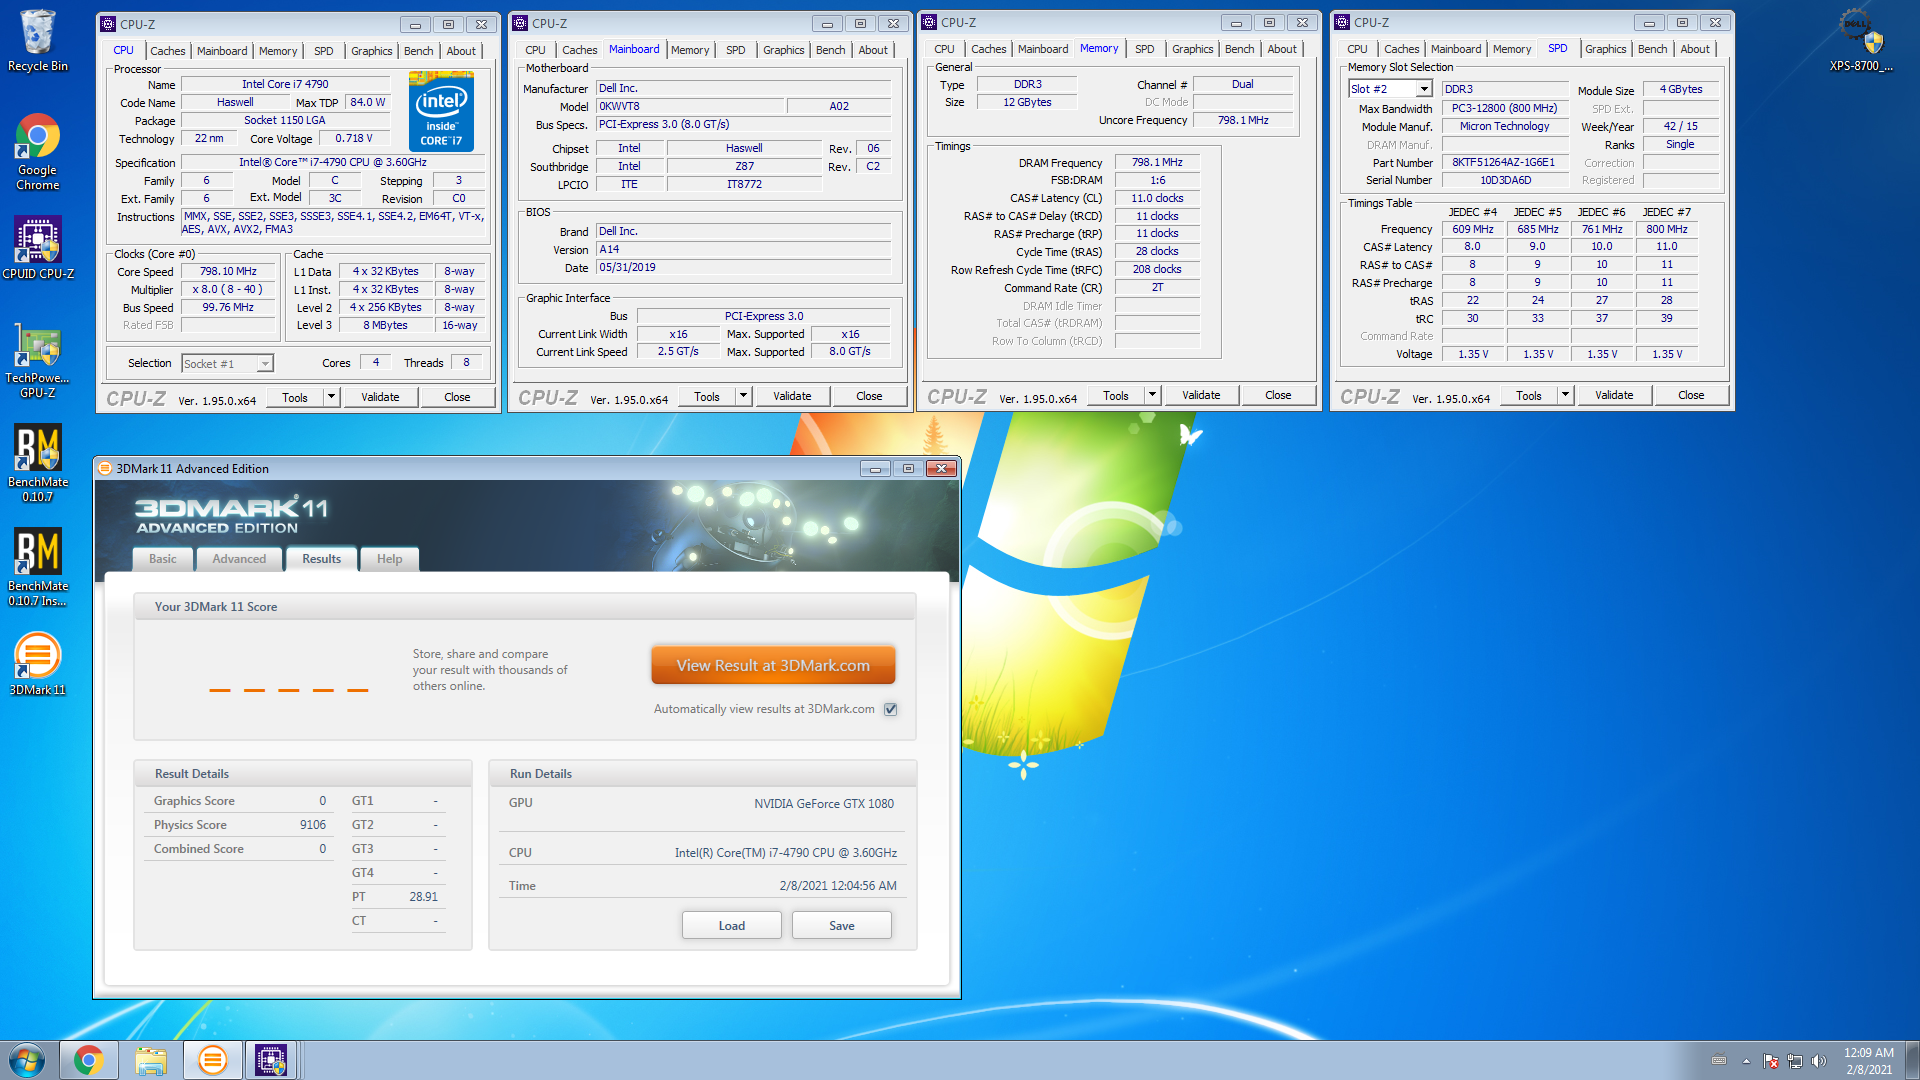The width and height of the screenshot is (1920, 1080).
Task: Click the Core Speed 798.10 MHz value
Action: point(228,272)
